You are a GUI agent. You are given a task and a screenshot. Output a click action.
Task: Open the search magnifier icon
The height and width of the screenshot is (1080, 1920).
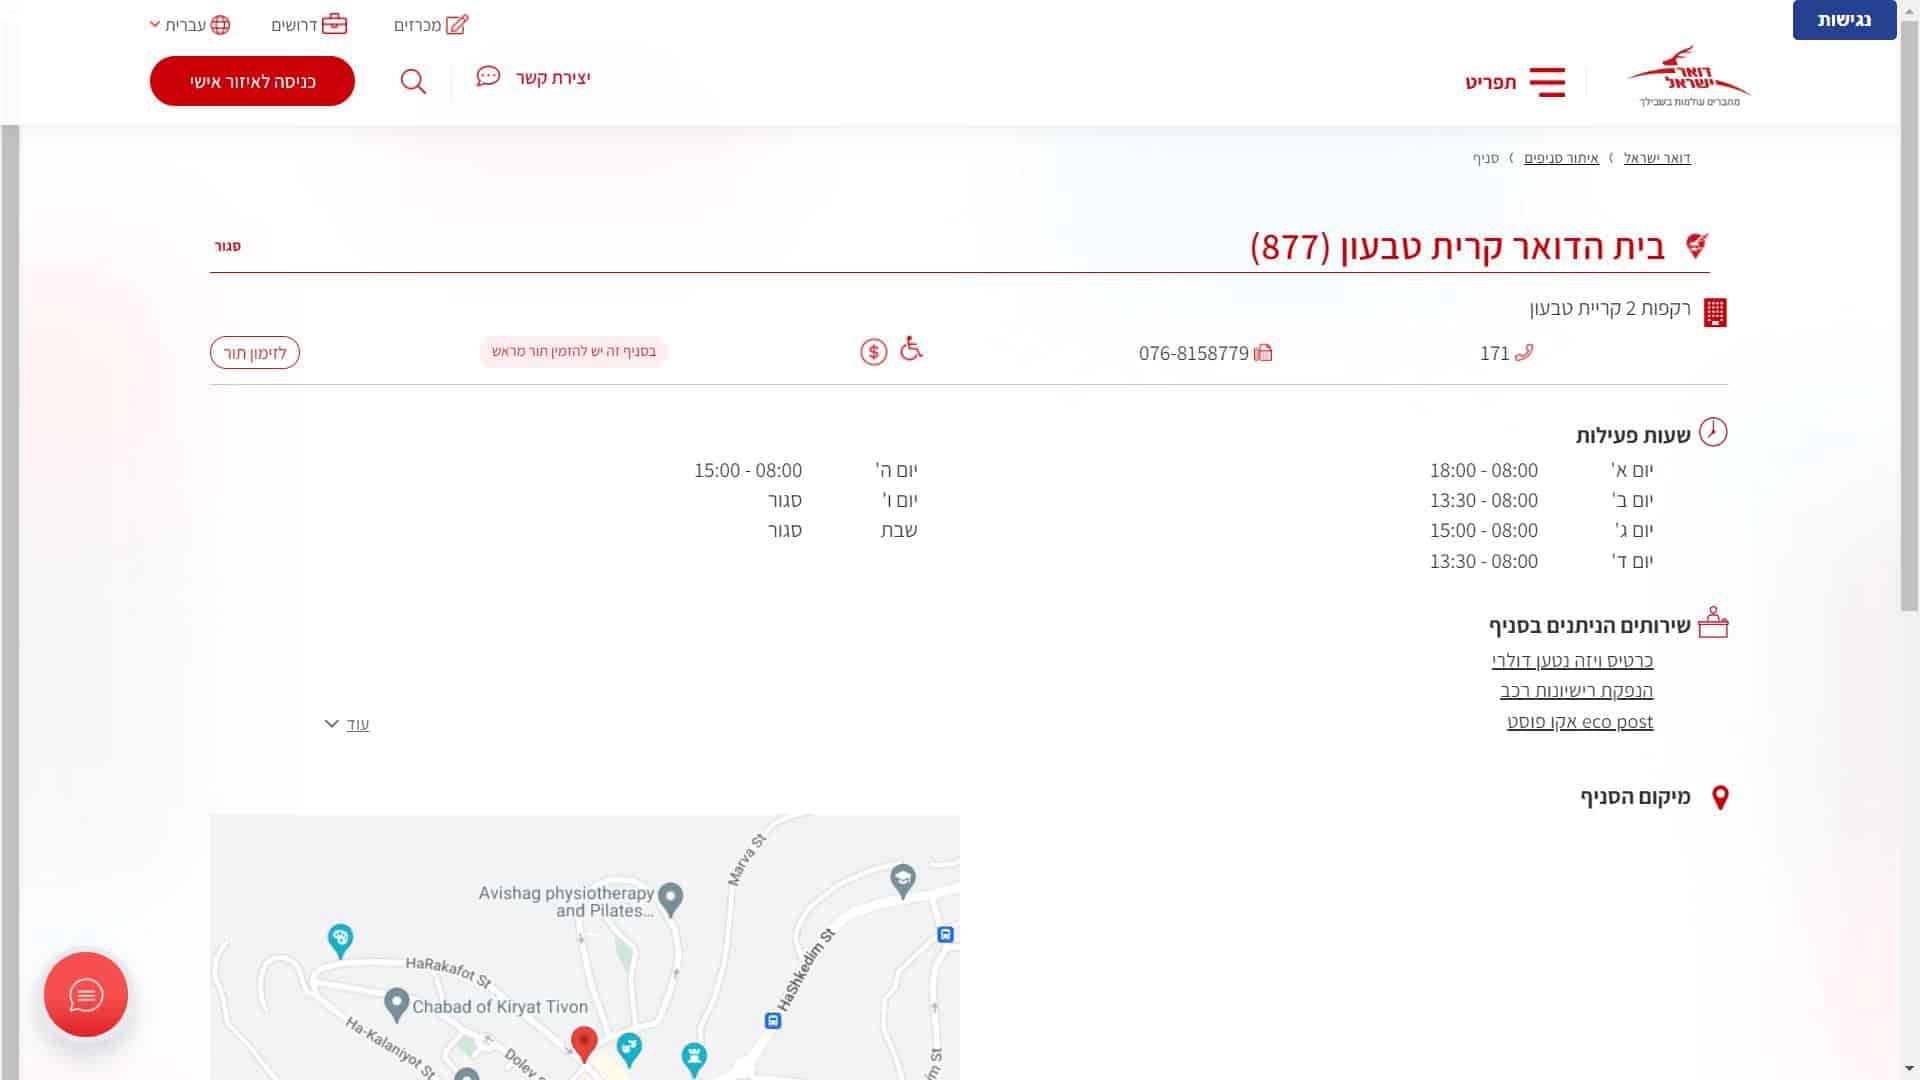coord(413,82)
